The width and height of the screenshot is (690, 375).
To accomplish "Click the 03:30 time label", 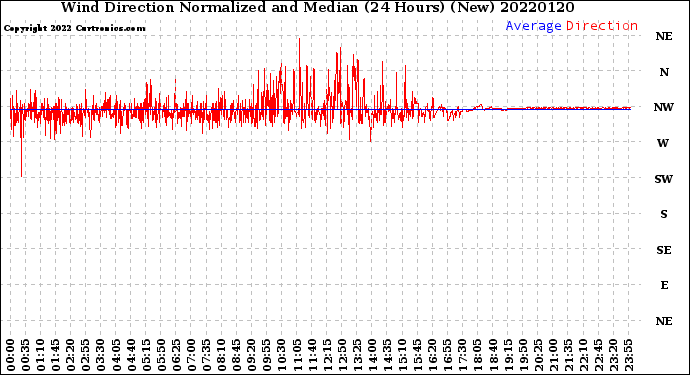I will [x=101, y=355].
